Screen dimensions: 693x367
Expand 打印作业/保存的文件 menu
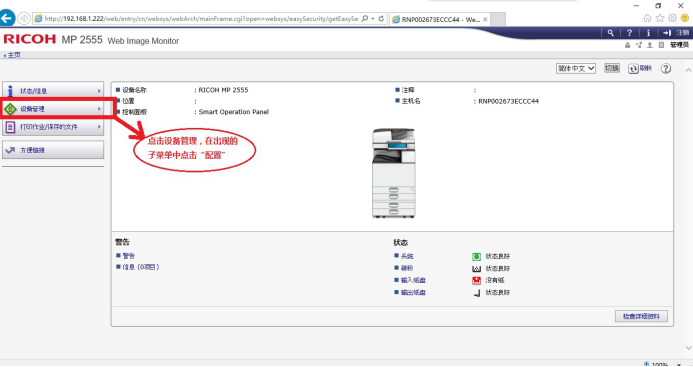click(x=53, y=127)
